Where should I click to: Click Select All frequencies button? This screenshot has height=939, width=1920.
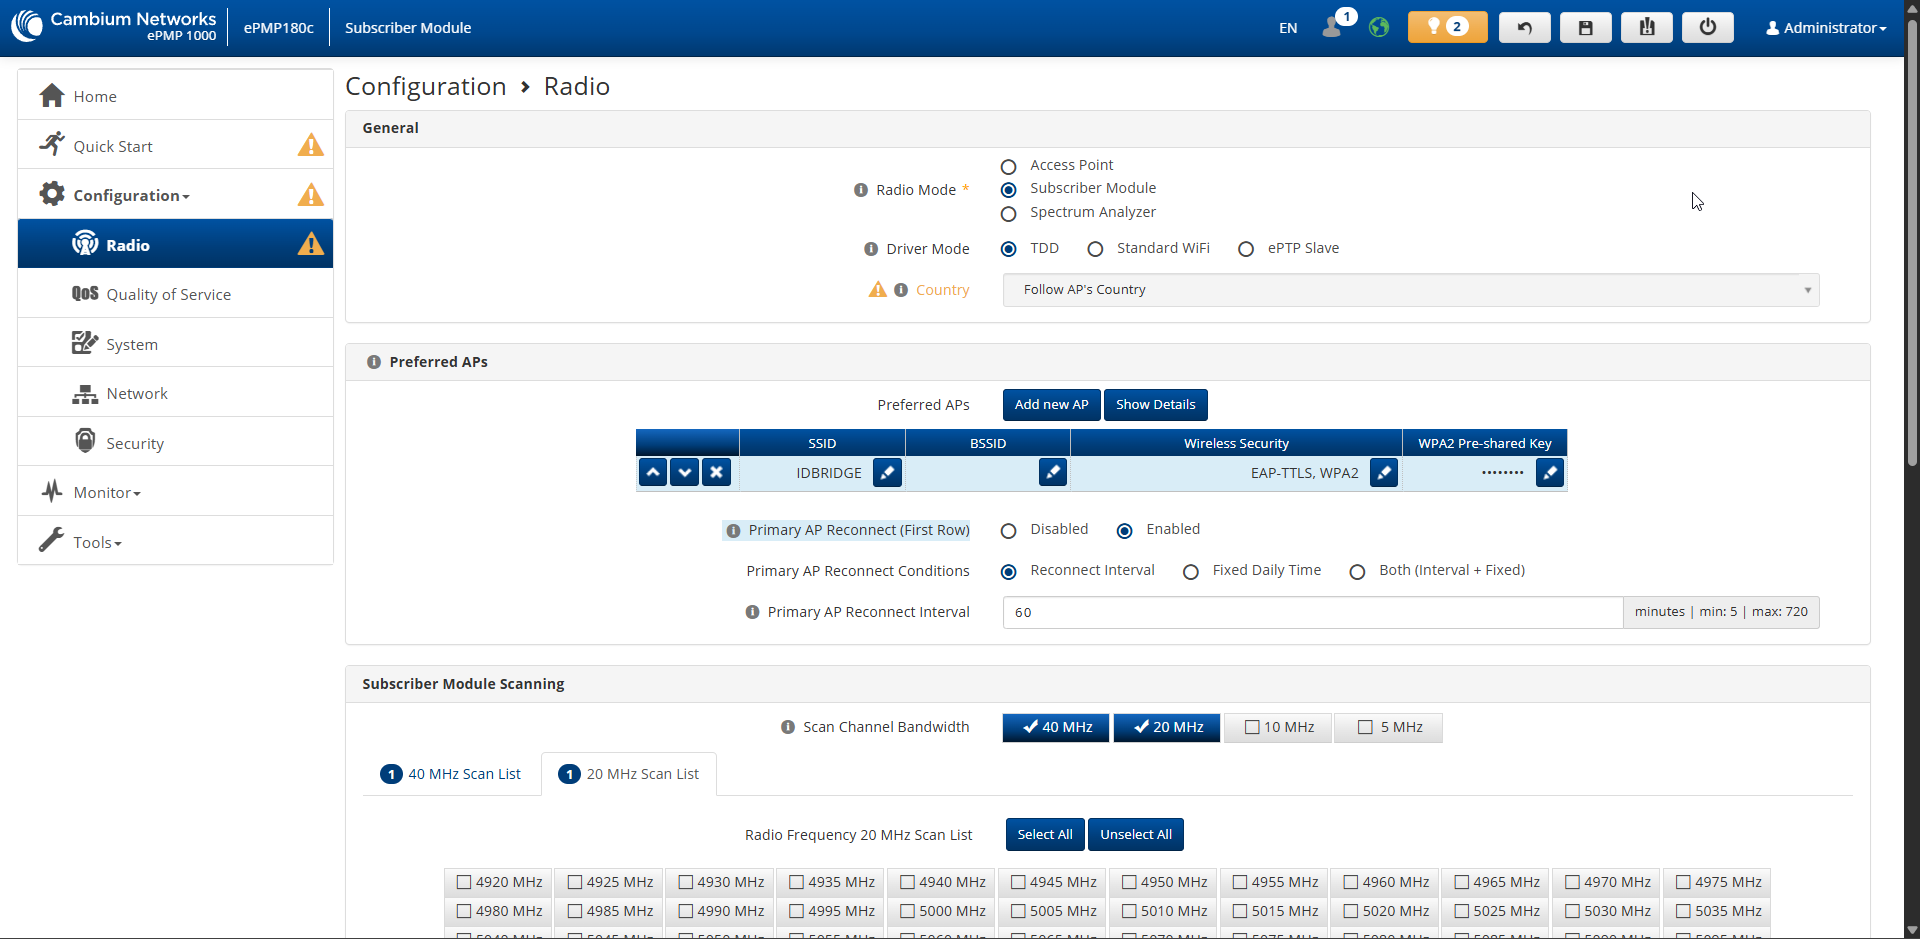1045,835
